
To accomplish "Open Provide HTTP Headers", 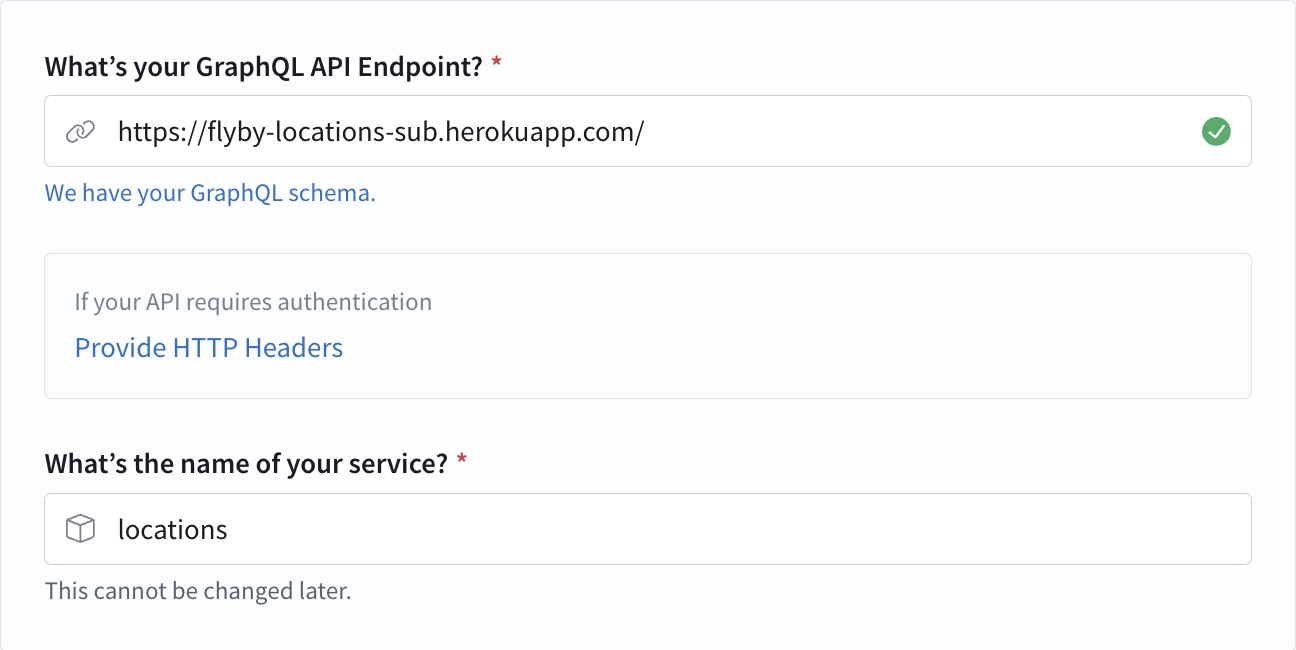I will [208, 347].
